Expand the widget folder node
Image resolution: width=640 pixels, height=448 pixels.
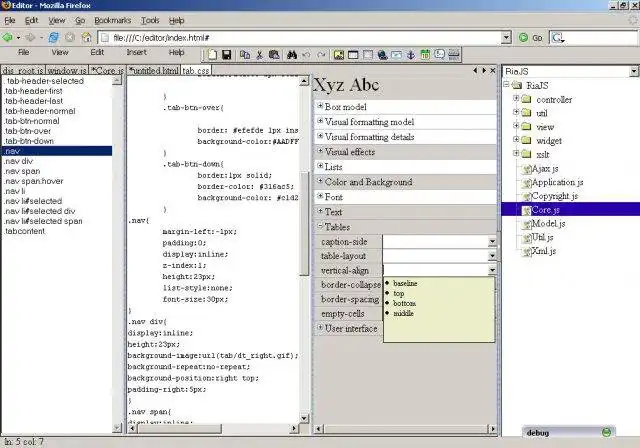point(516,140)
